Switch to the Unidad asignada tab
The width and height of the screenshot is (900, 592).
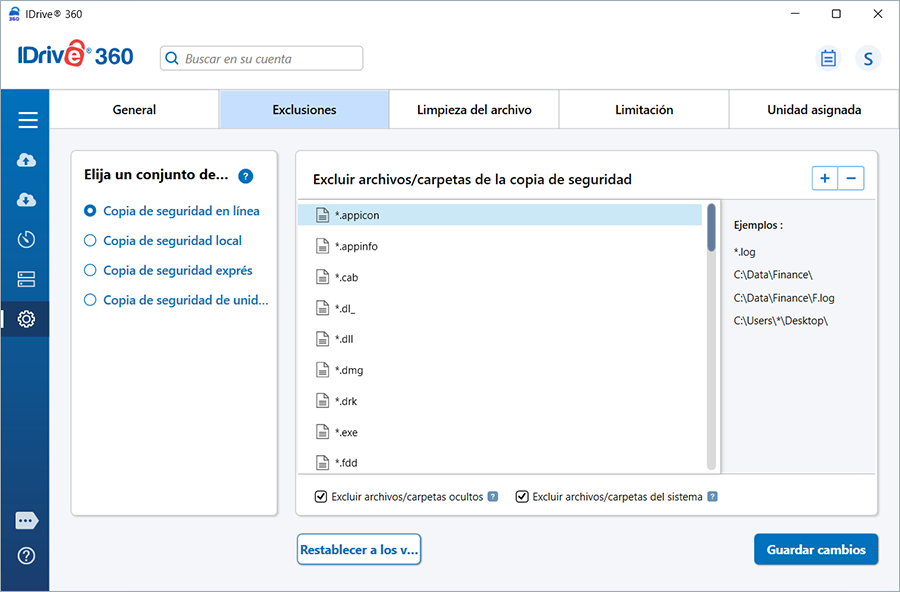813,110
